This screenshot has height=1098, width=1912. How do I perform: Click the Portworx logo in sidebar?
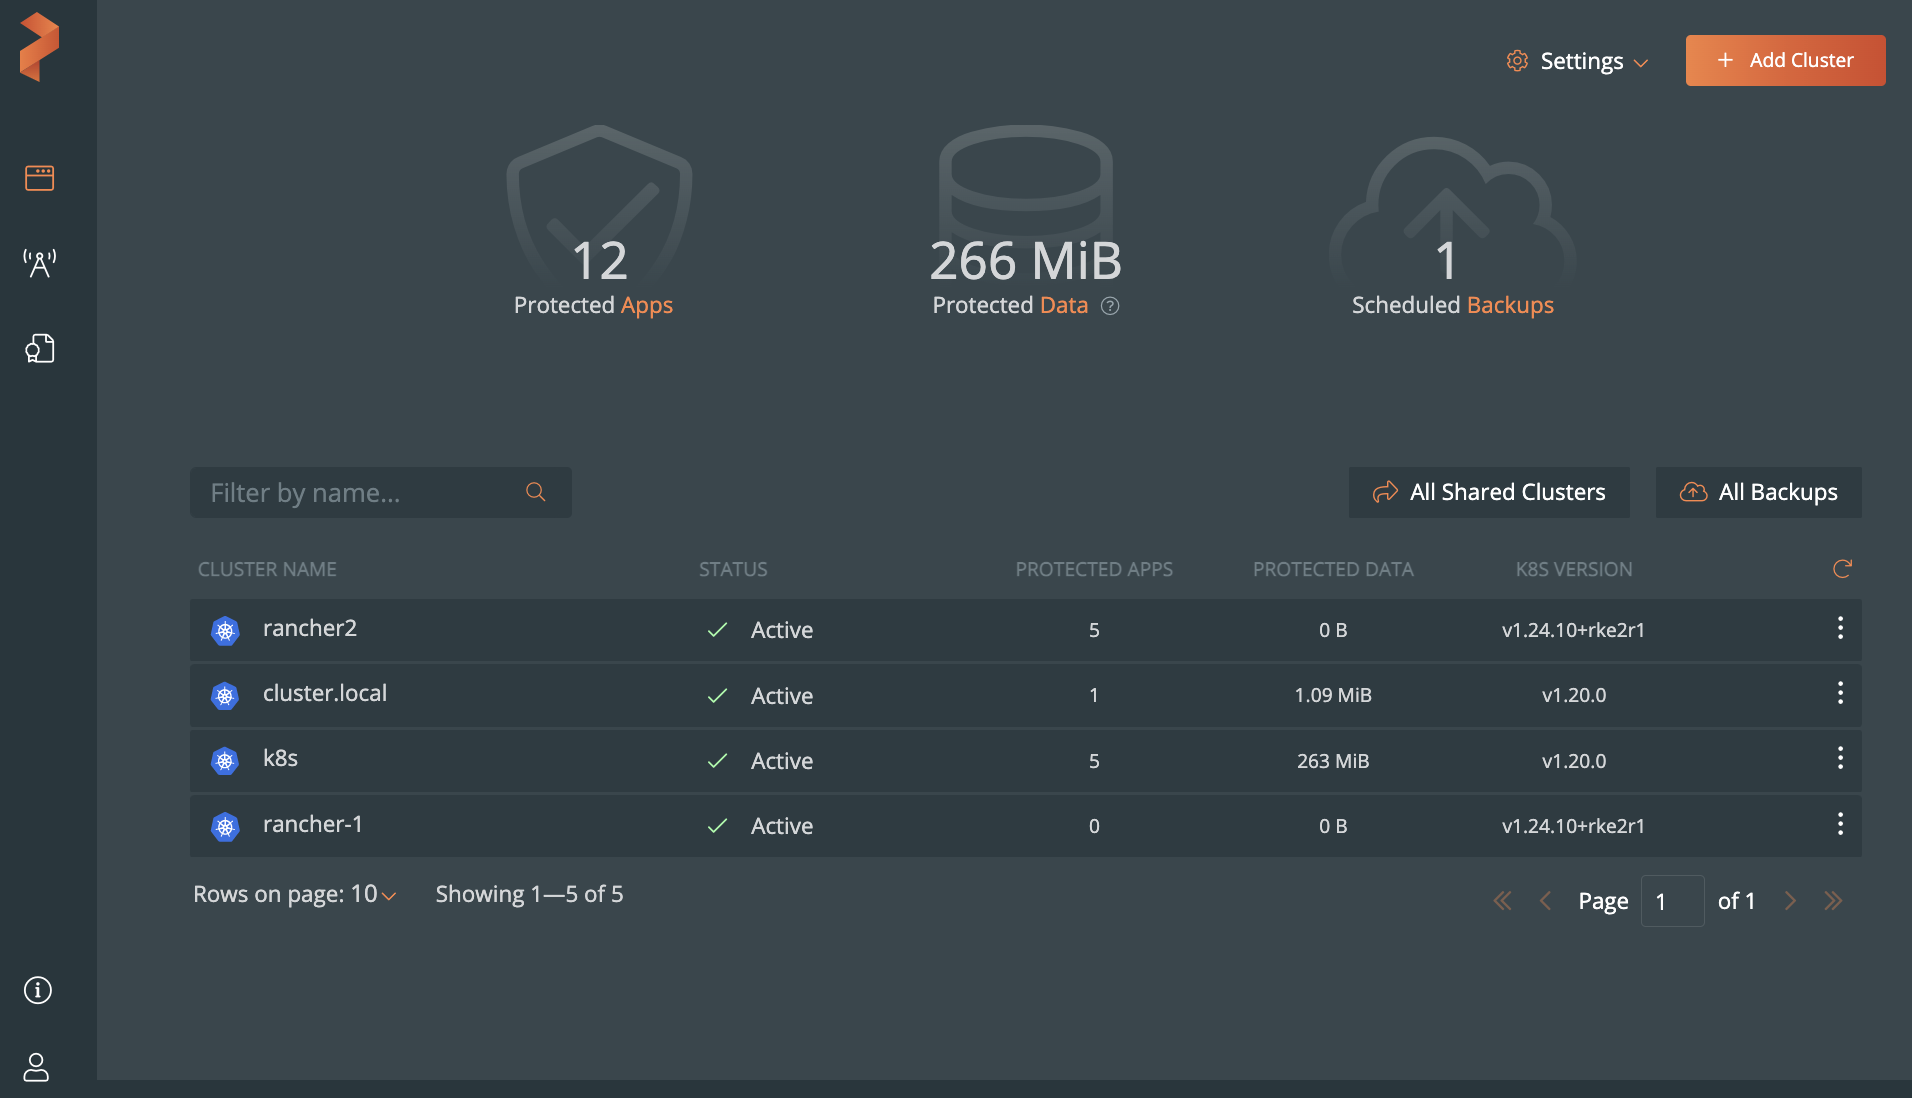40,47
